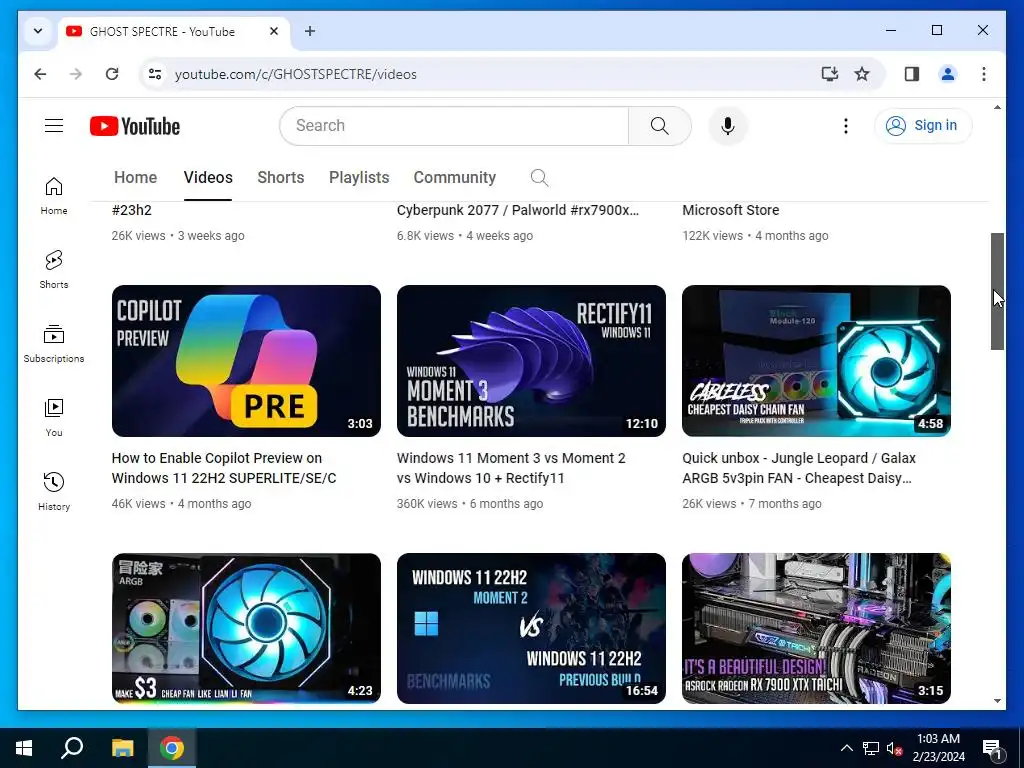This screenshot has width=1024, height=768.
Task: Open taskbar clock showing 1:03 AM
Action: pos(938,748)
